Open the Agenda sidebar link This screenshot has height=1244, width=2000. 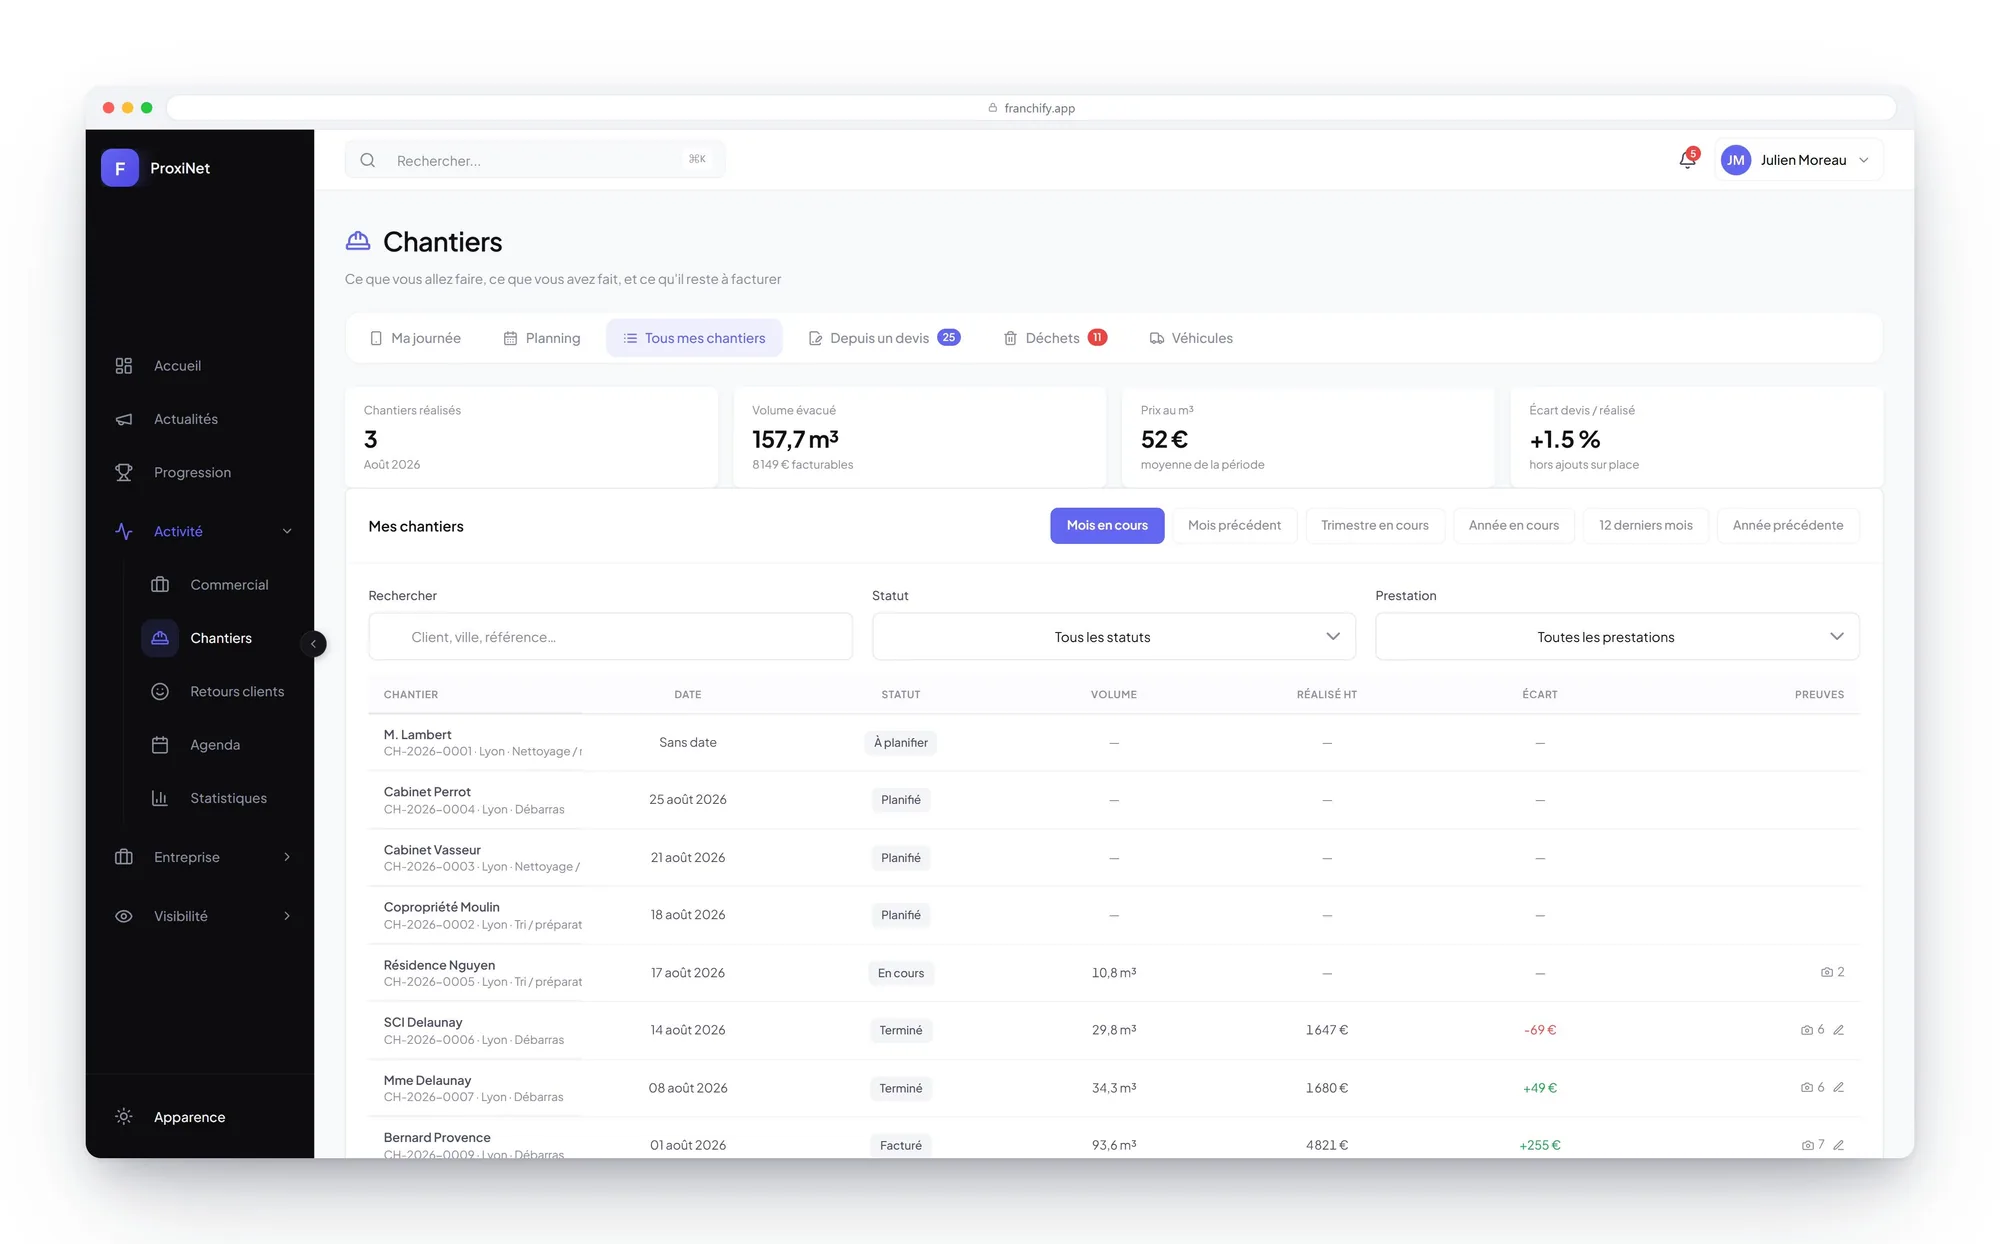(215, 745)
